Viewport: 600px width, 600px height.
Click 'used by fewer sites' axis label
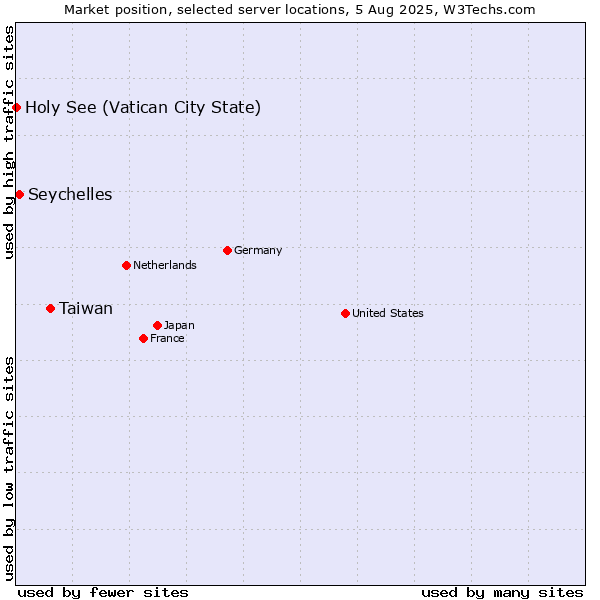click(103, 593)
